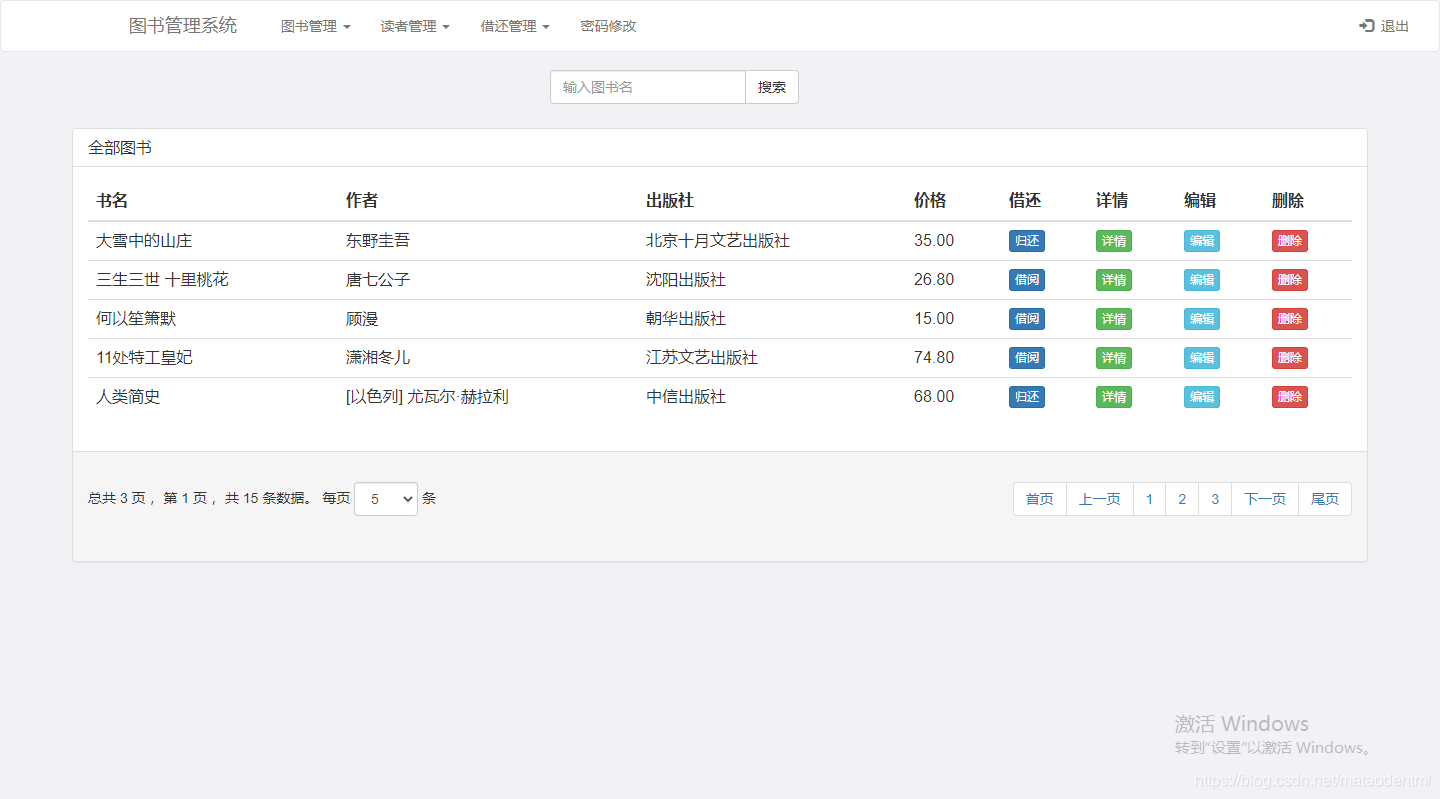Edit 何以笙箫默 entry
1440x799 pixels.
[x=1202, y=319]
